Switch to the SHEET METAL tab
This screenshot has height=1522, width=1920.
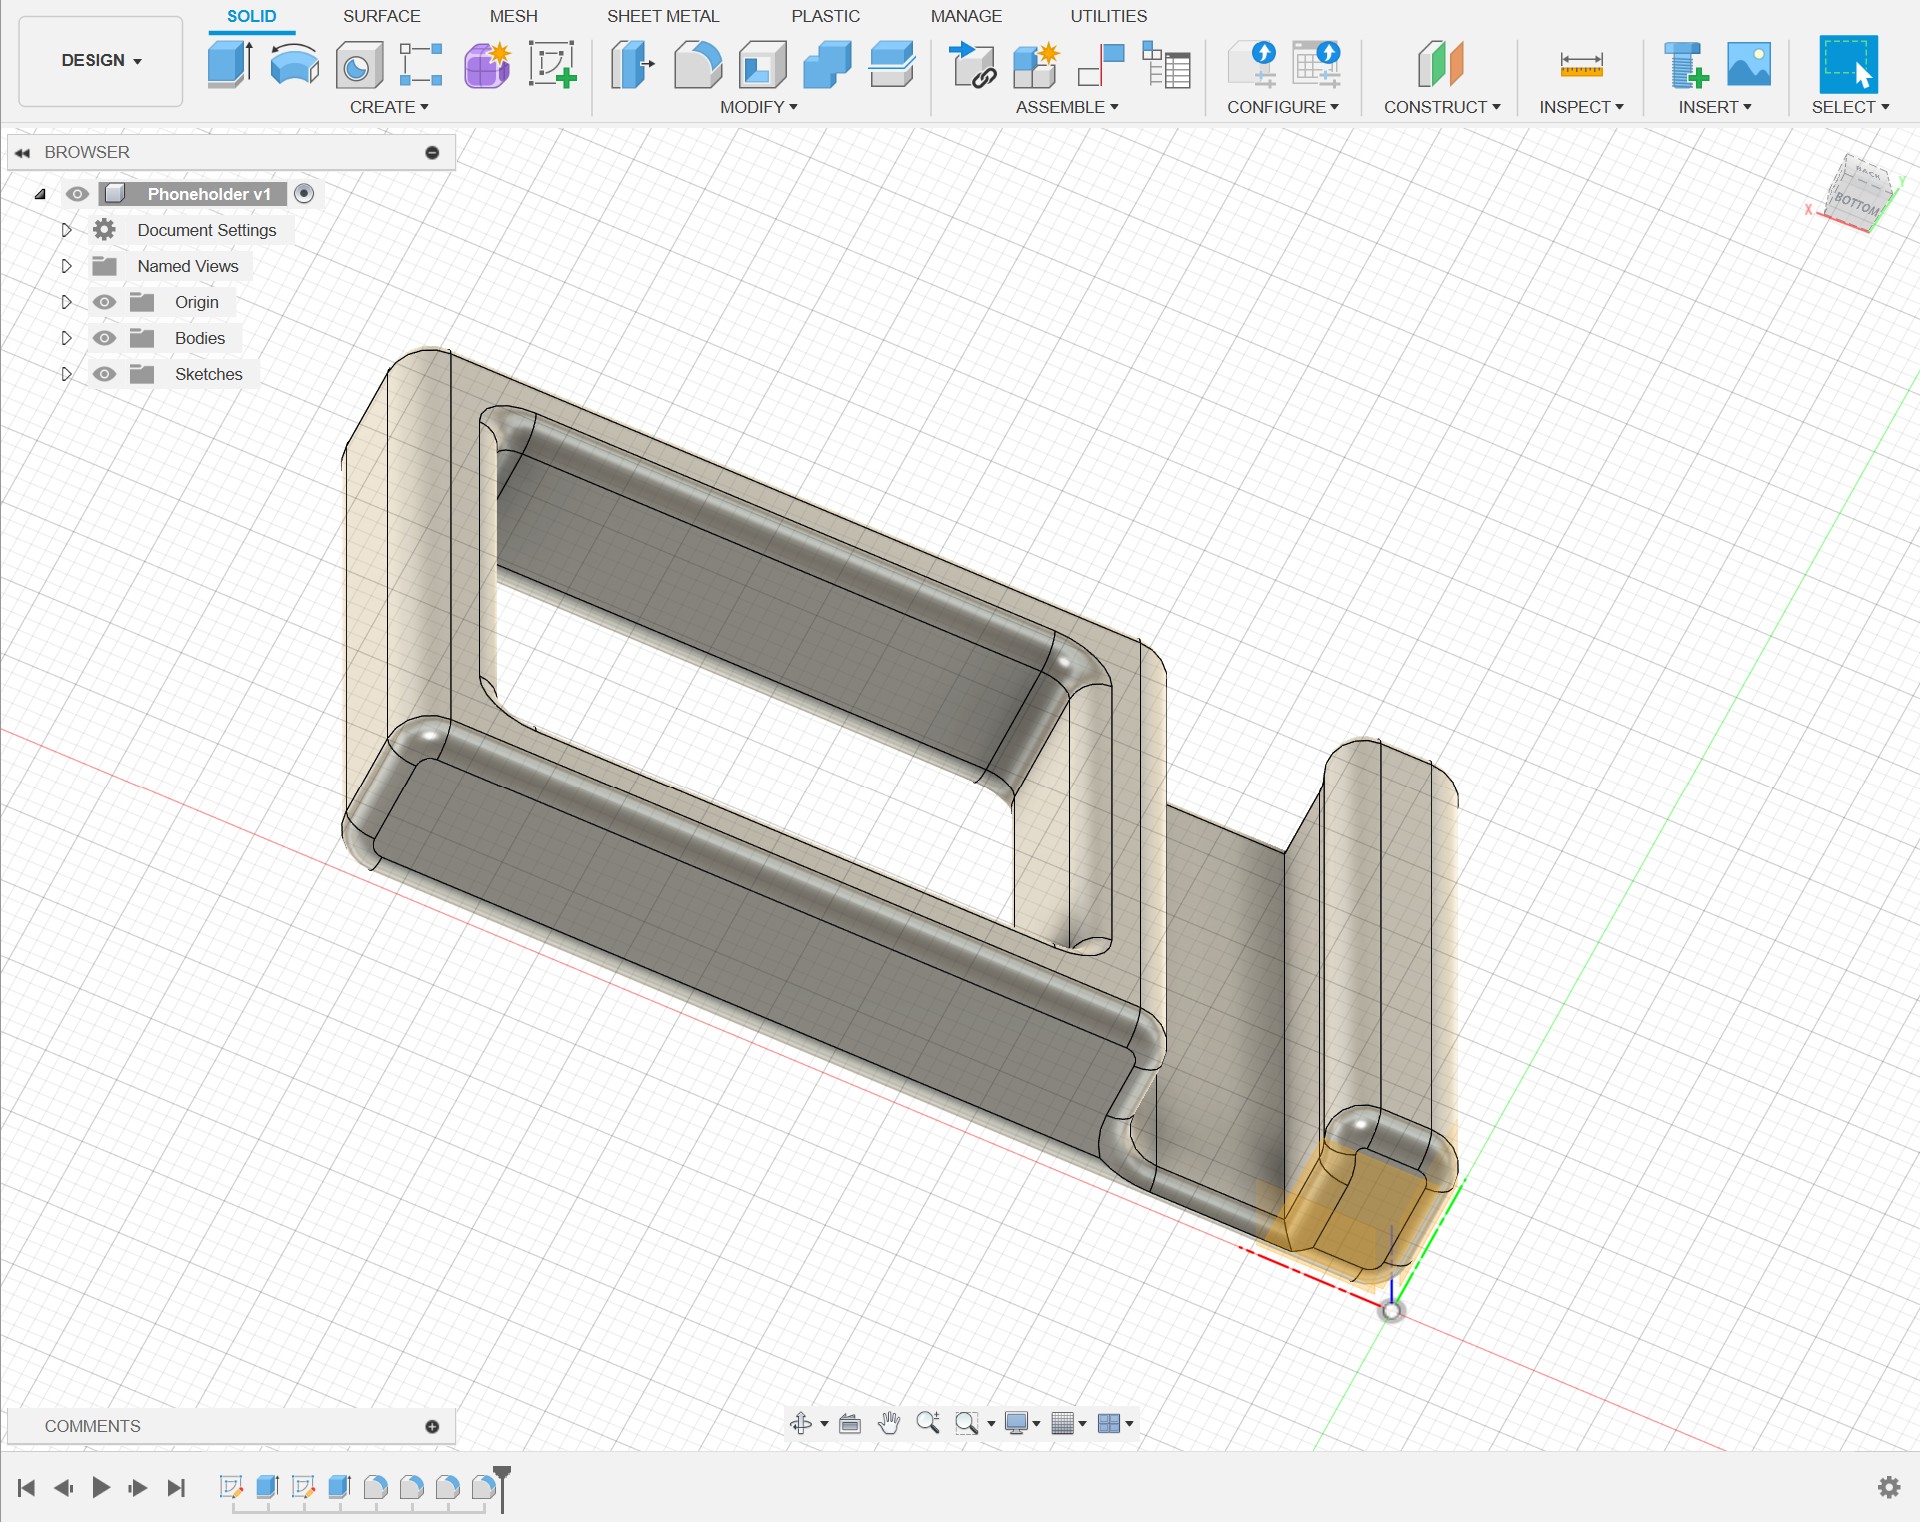[663, 15]
